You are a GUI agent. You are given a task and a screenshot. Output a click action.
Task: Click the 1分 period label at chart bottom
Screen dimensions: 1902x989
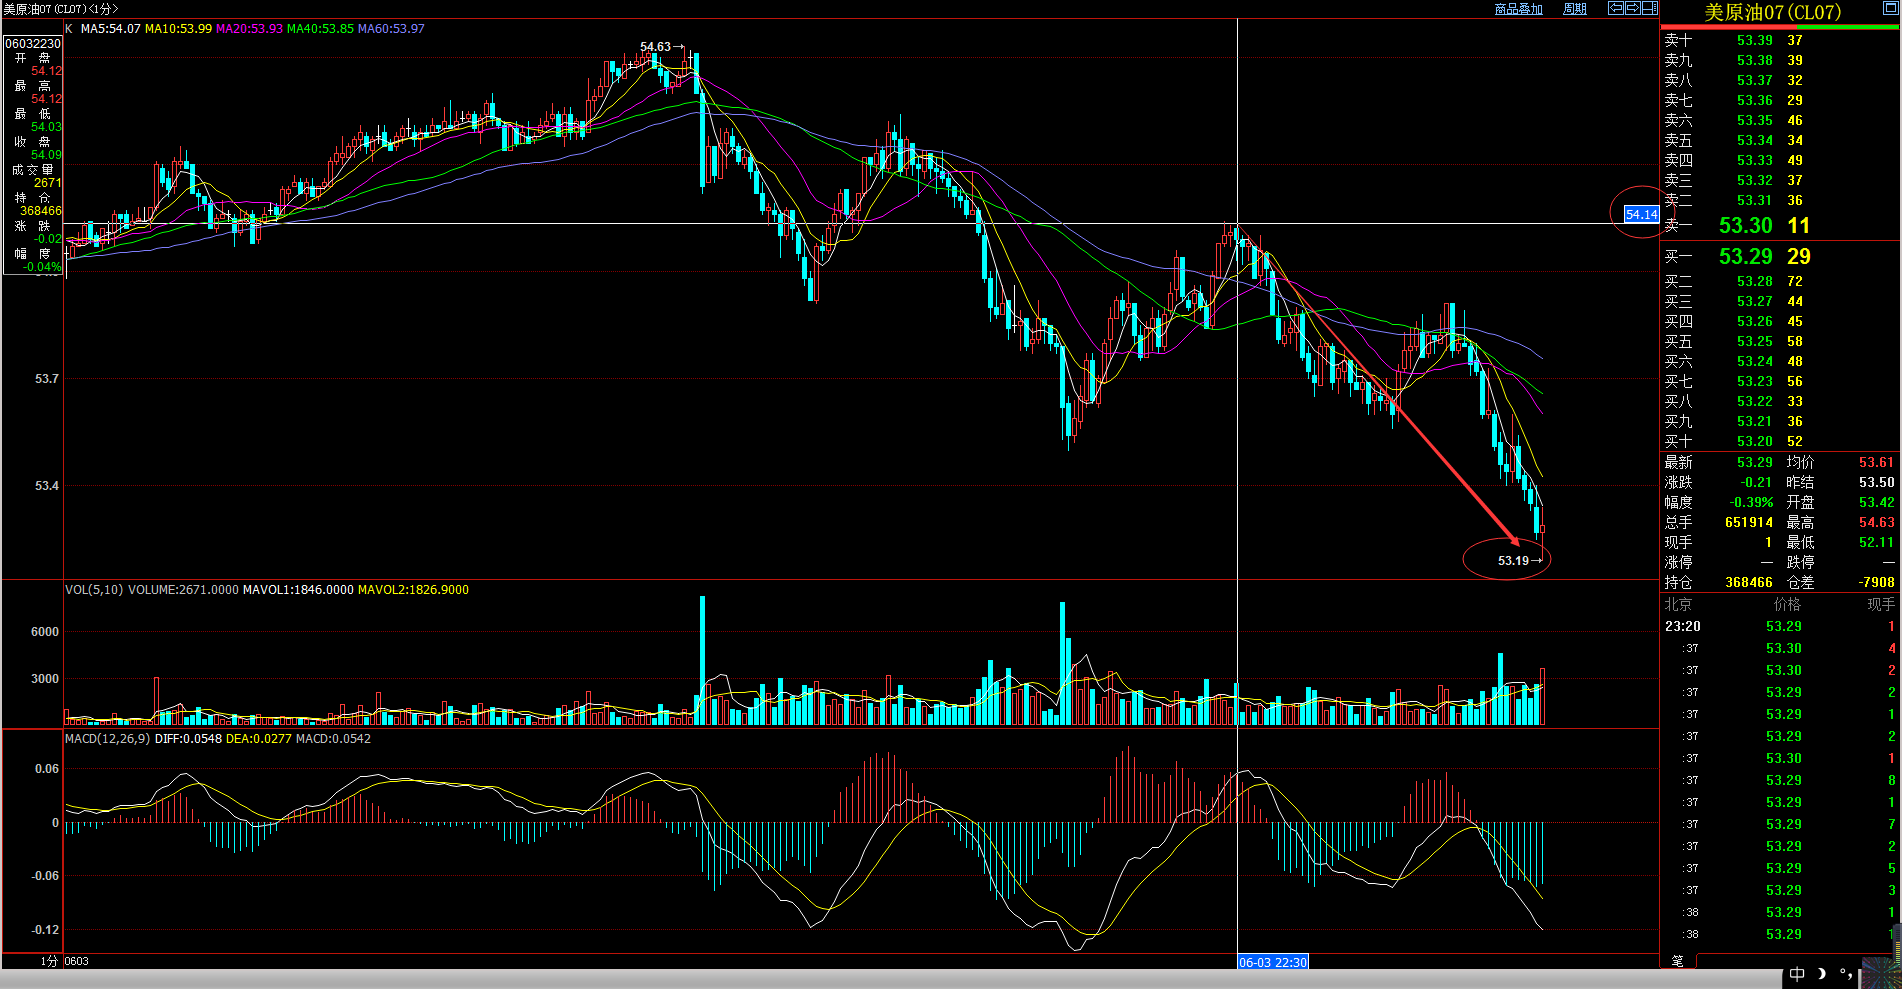[x=49, y=961]
